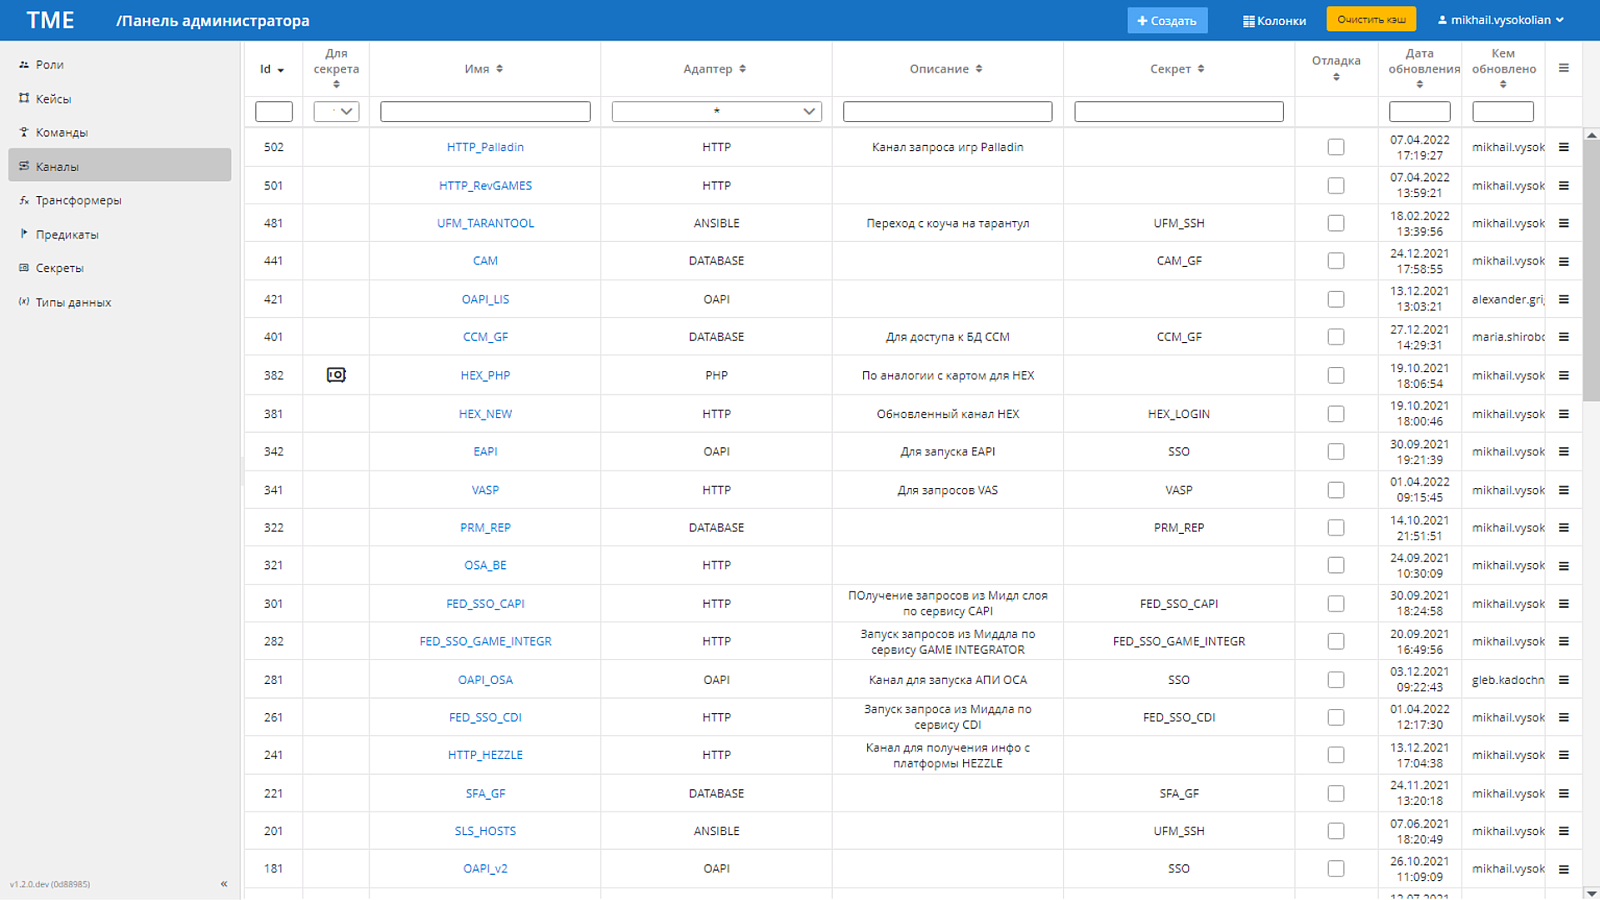Check debug box for OAPI_LIS
Viewport: 1600px width, 900px height.
point(1336,299)
